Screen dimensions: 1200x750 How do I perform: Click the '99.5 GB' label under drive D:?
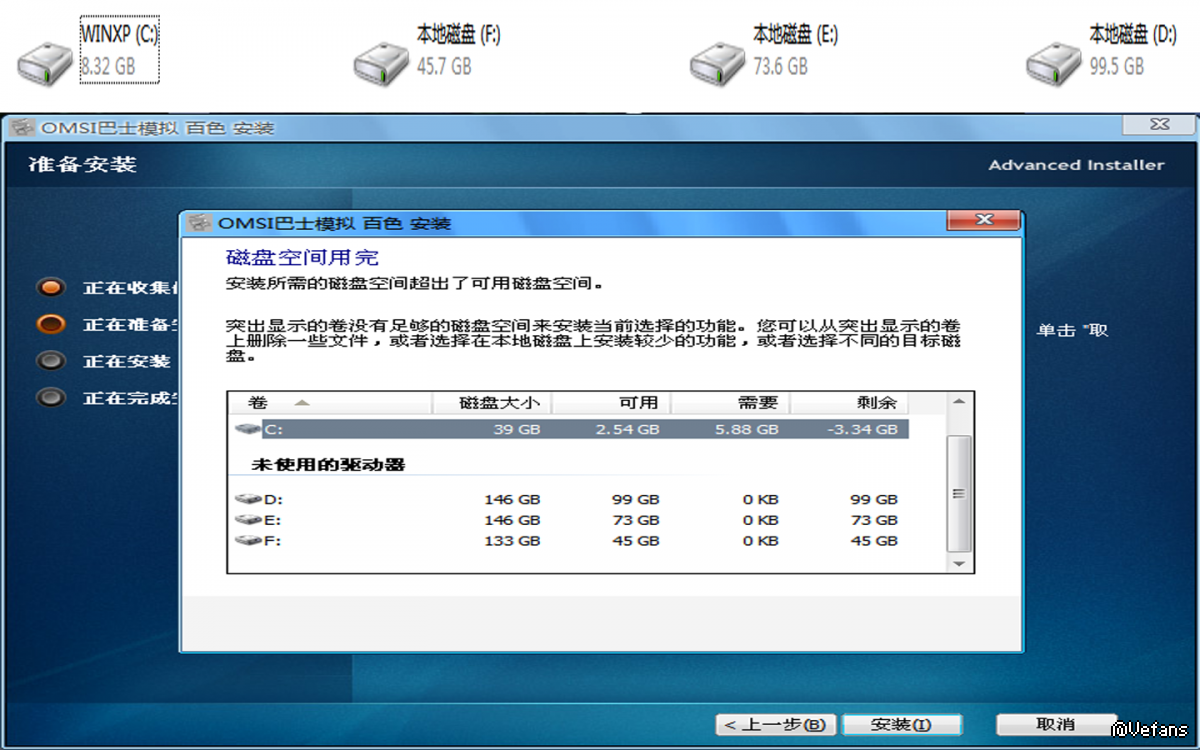(1117, 67)
